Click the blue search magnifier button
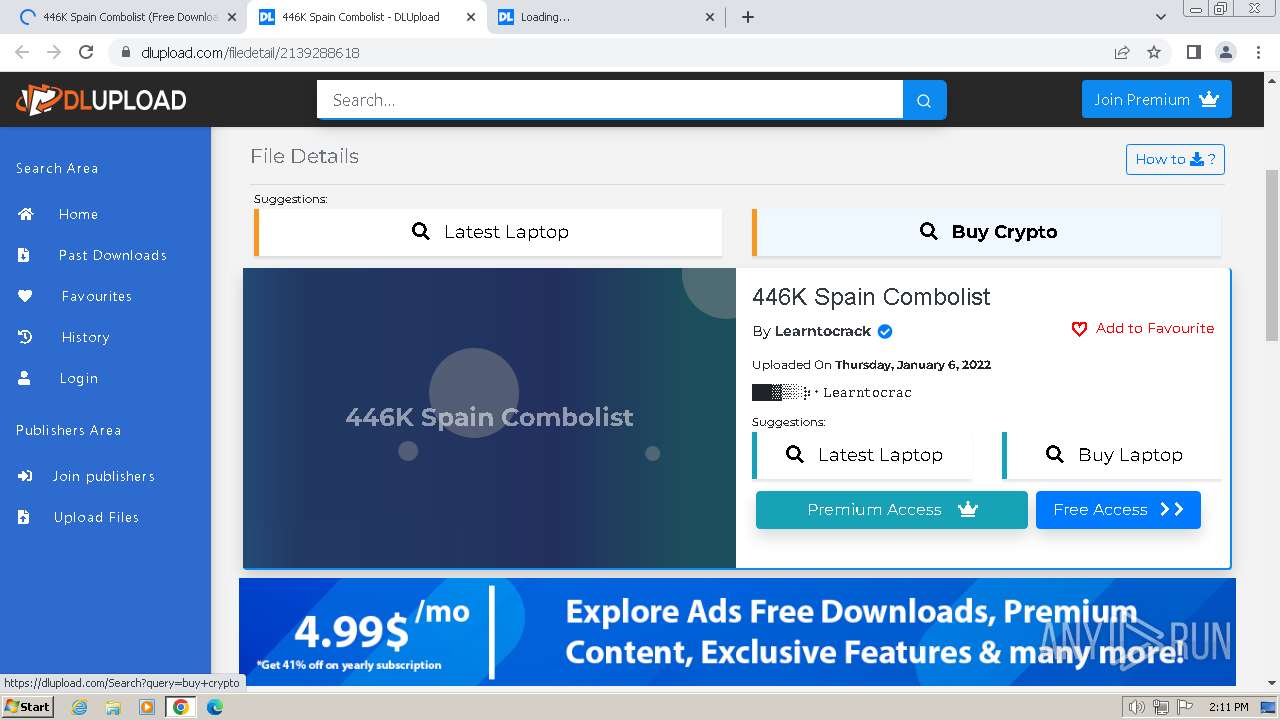1280x720 pixels. 924,100
